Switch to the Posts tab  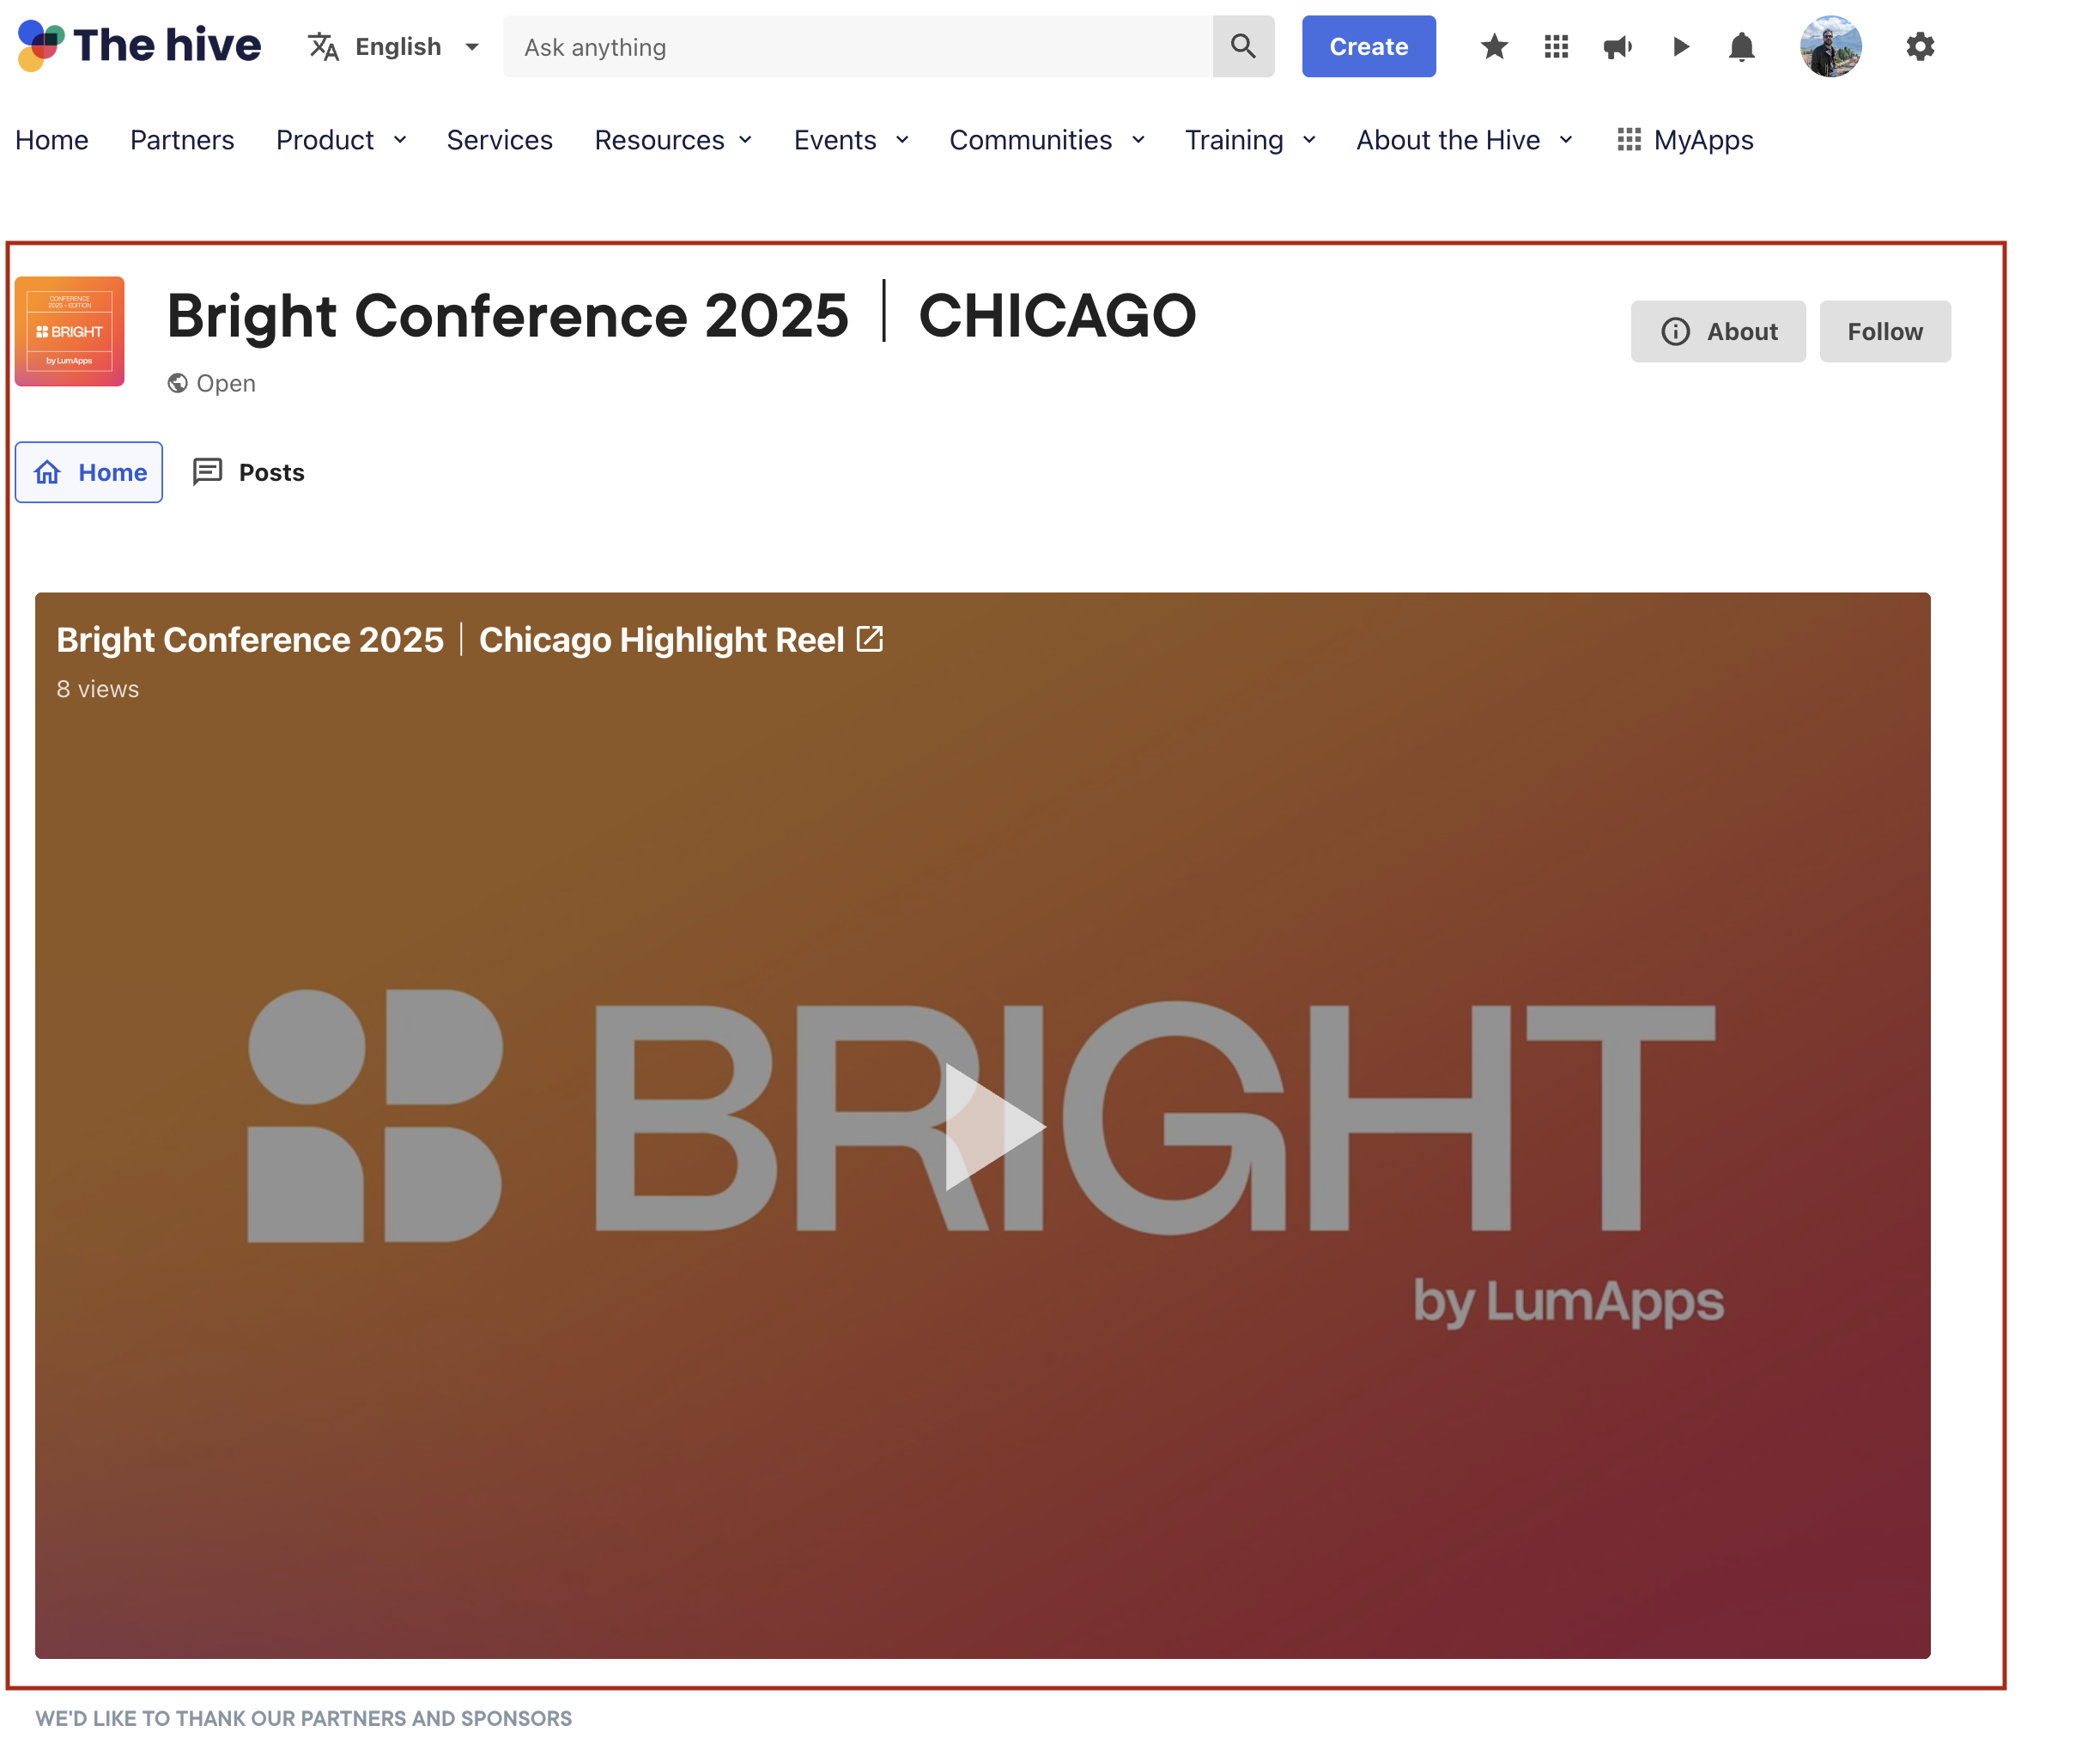pos(248,472)
